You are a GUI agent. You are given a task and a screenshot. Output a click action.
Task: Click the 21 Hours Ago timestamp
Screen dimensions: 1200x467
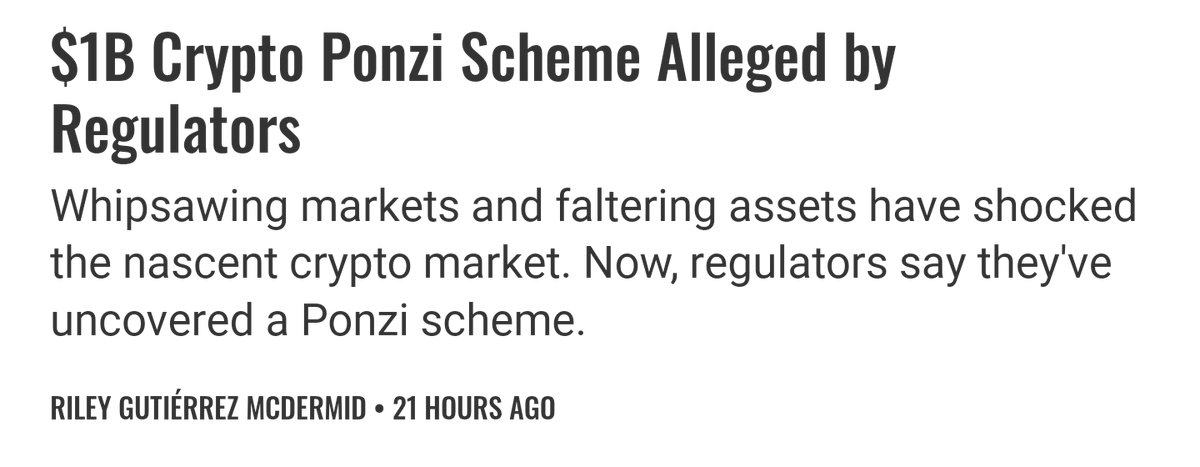(x=474, y=410)
